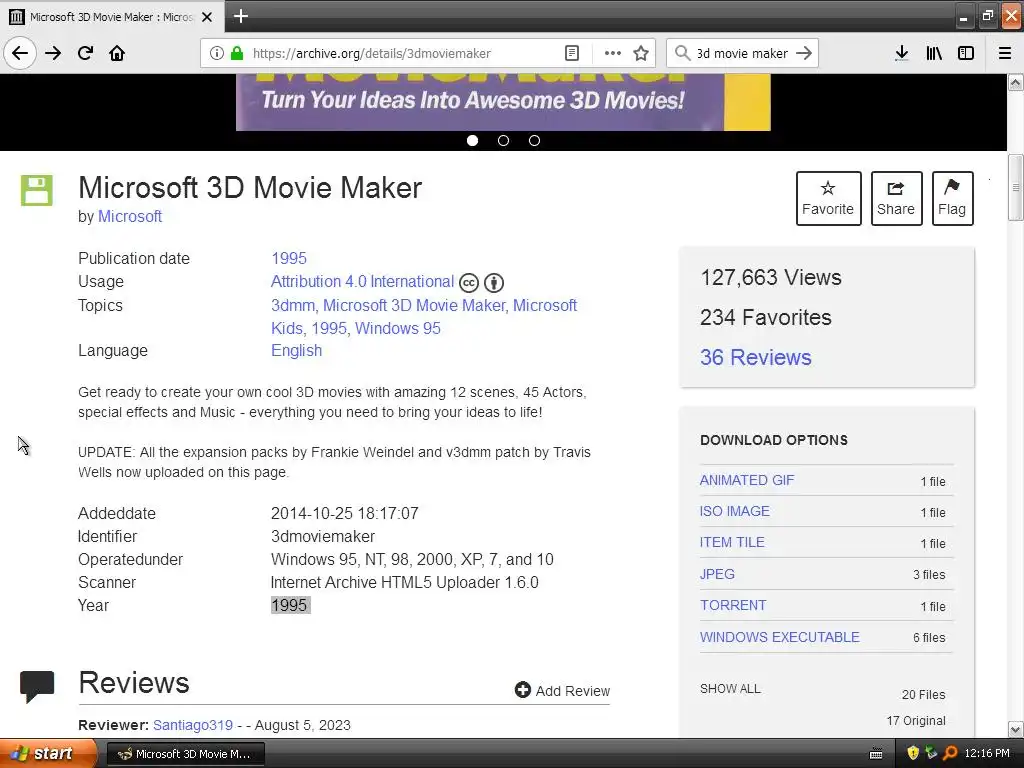
Task: Click the 127,663 Views text
Action: (x=771, y=278)
